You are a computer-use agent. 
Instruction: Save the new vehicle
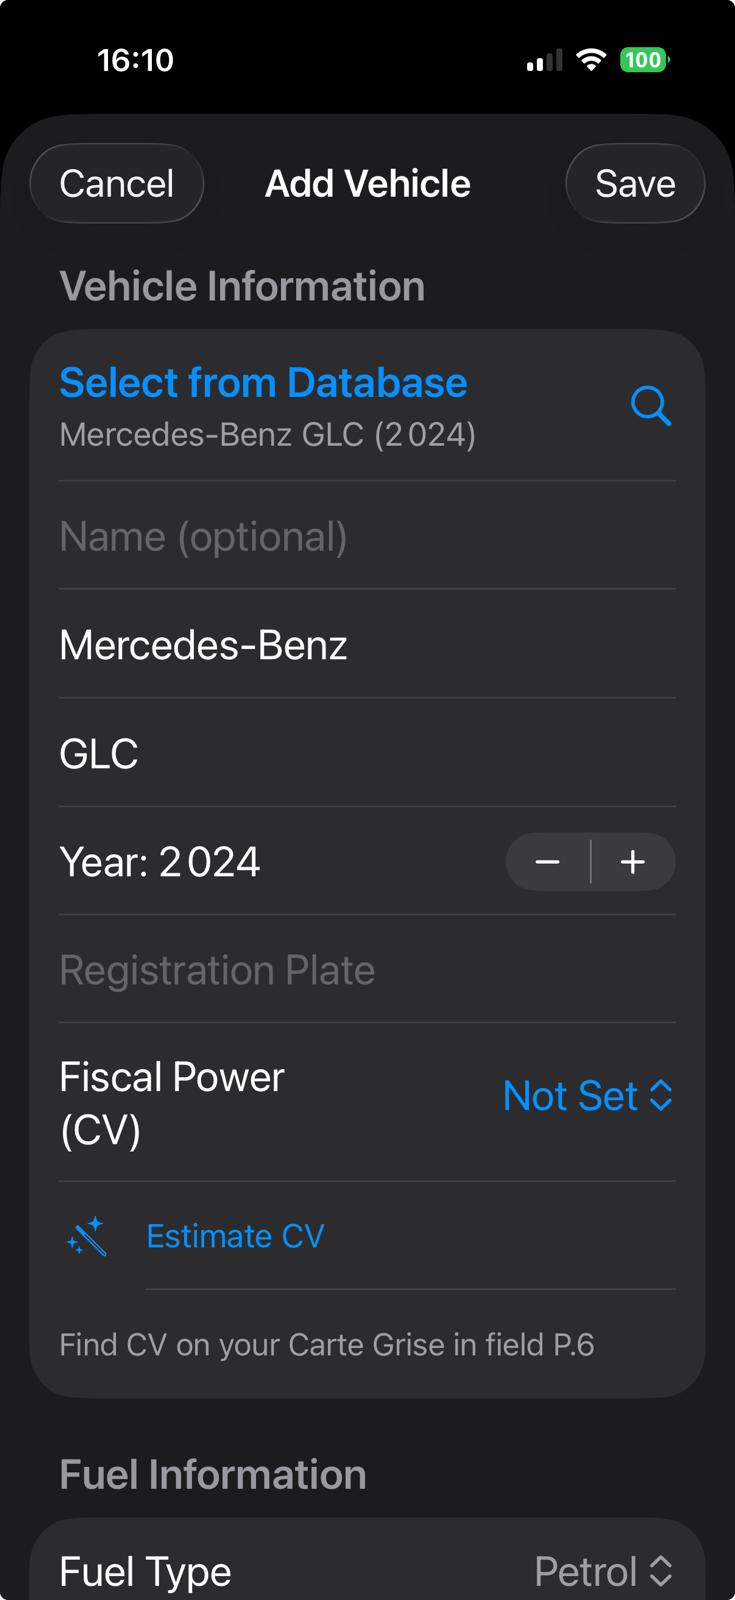point(635,184)
